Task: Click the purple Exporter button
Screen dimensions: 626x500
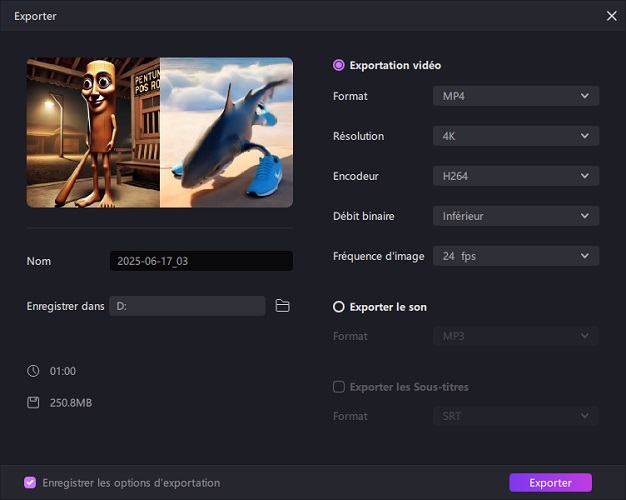Action: coord(550,482)
